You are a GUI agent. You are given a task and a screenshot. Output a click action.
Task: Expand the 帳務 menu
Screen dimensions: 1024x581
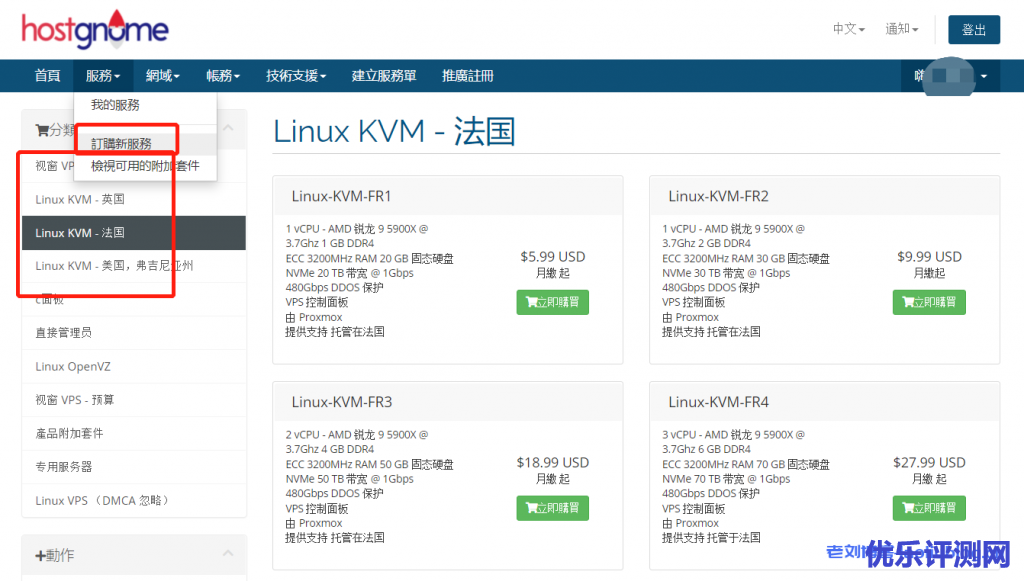(223, 76)
